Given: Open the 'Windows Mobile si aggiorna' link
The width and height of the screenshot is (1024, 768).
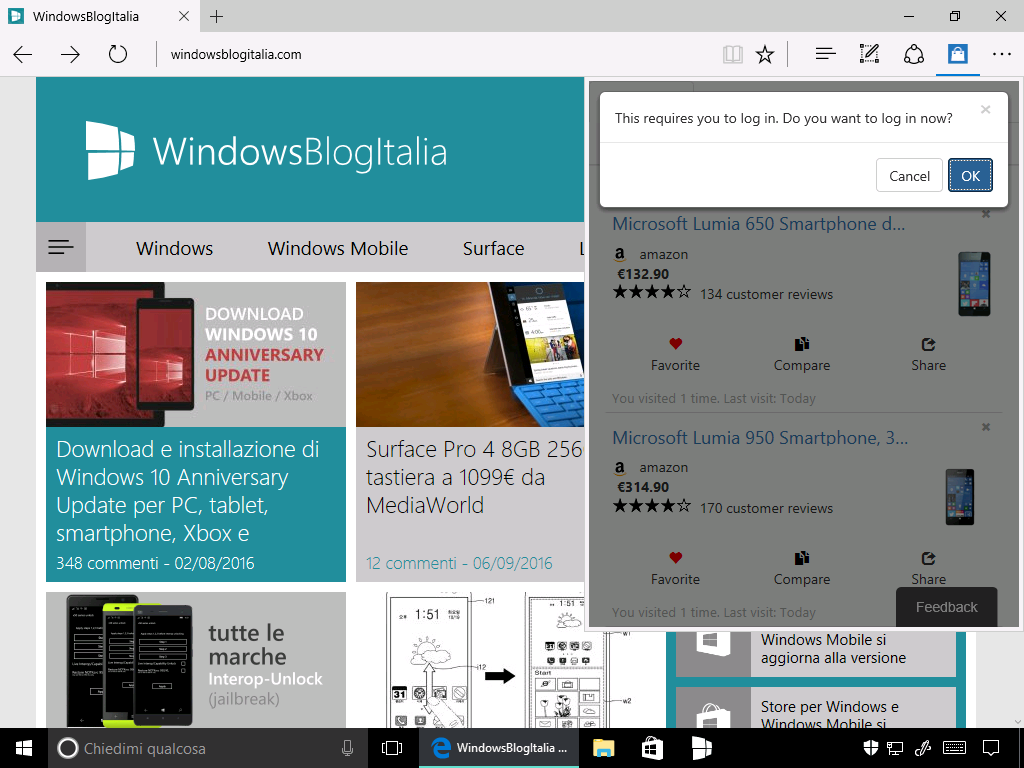Looking at the screenshot, I should pyautogui.click(x=833, y=648).
